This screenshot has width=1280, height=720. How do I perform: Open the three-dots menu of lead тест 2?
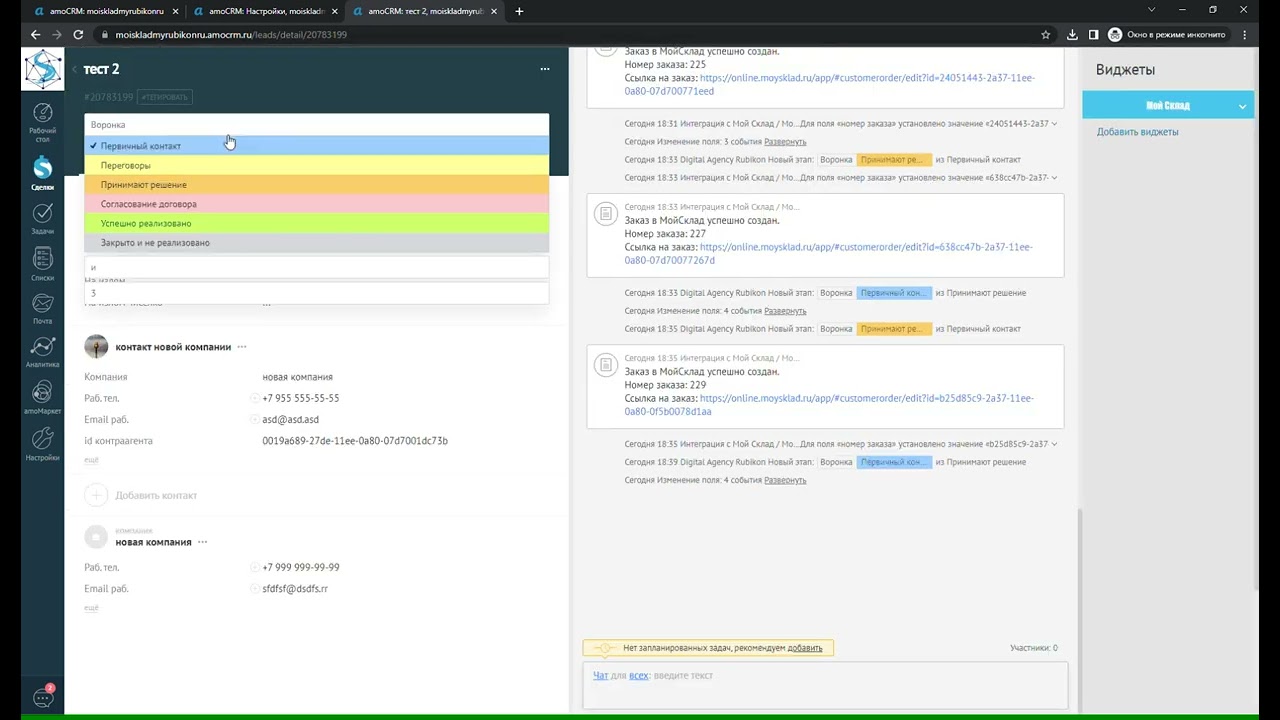pos(545,69)
